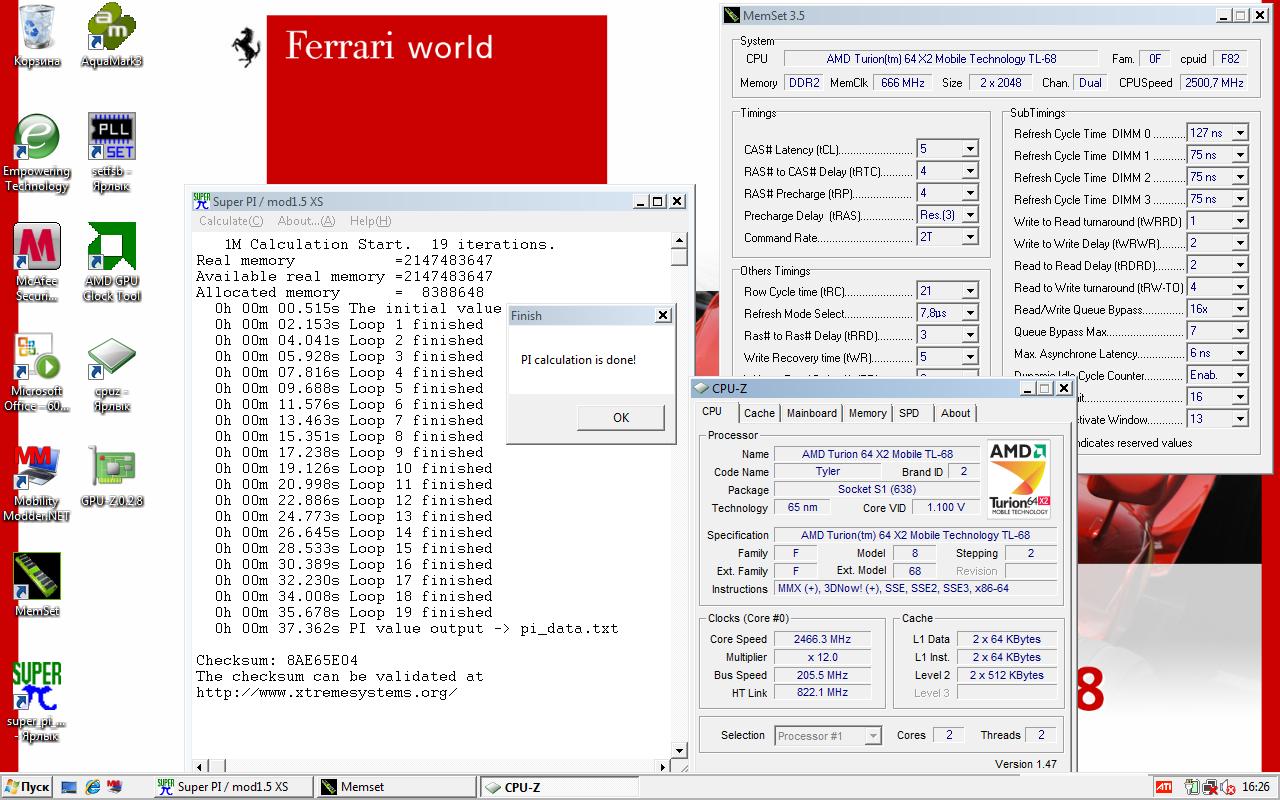Open Microsoft Office 60 desktop shortcut

point(37,373)
